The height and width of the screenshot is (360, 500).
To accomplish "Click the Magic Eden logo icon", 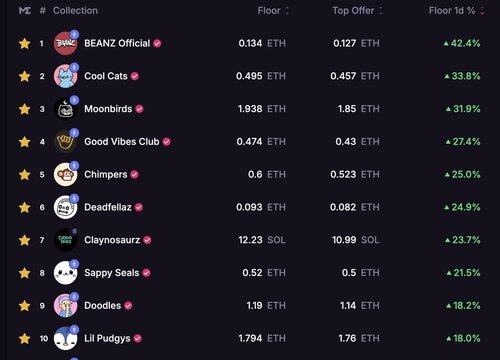I will point(25,11).
